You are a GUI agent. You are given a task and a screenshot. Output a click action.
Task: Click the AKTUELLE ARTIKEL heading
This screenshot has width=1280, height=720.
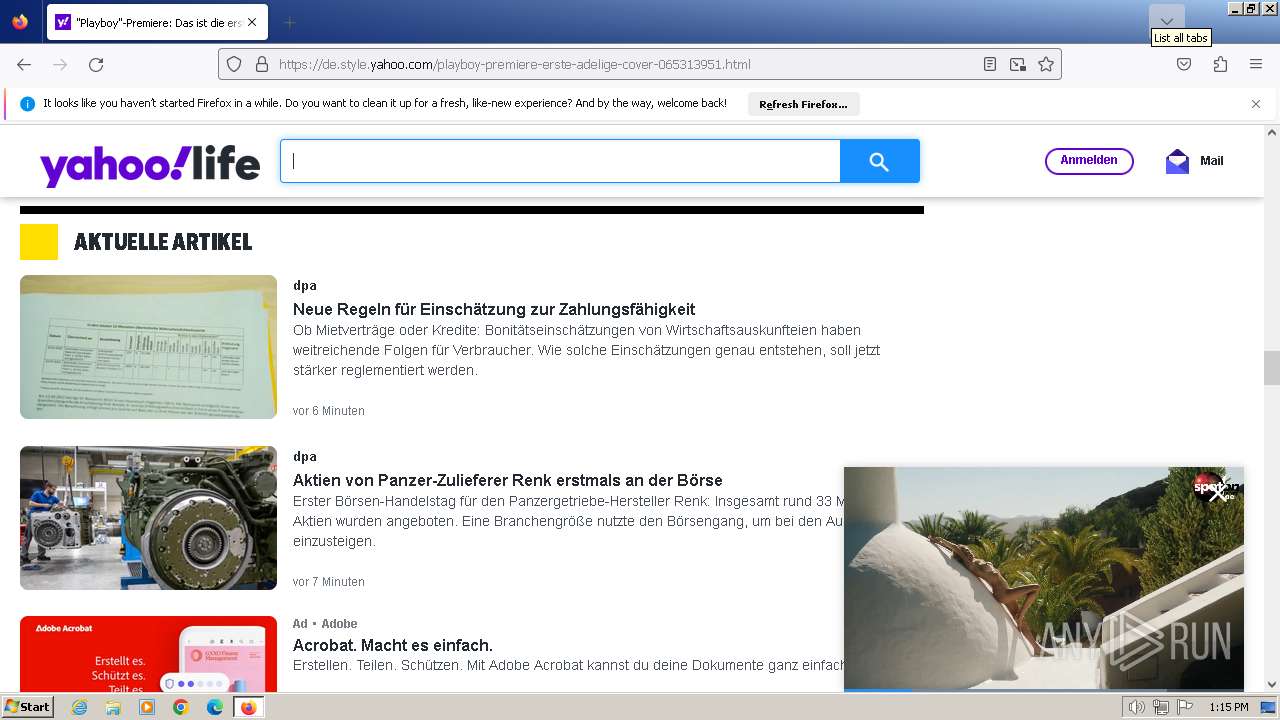pos(163,242)
